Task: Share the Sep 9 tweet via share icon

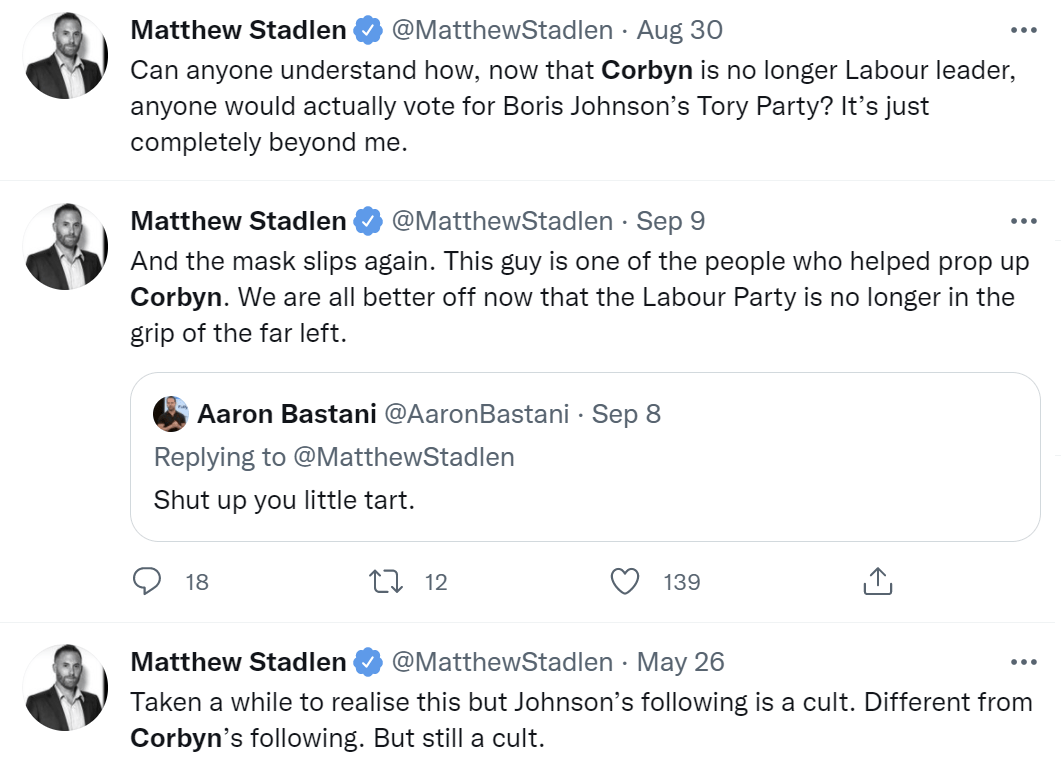Action: click(x=876, y=581)
